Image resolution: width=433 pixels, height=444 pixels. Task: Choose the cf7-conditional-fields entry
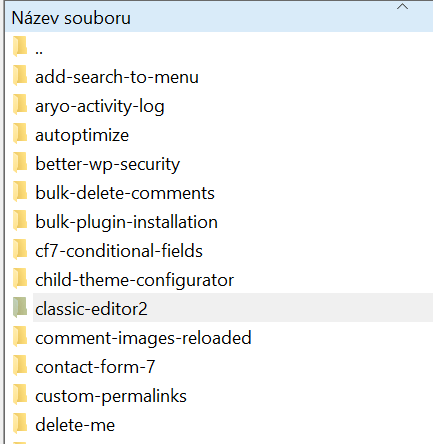(x=119, y=251)
